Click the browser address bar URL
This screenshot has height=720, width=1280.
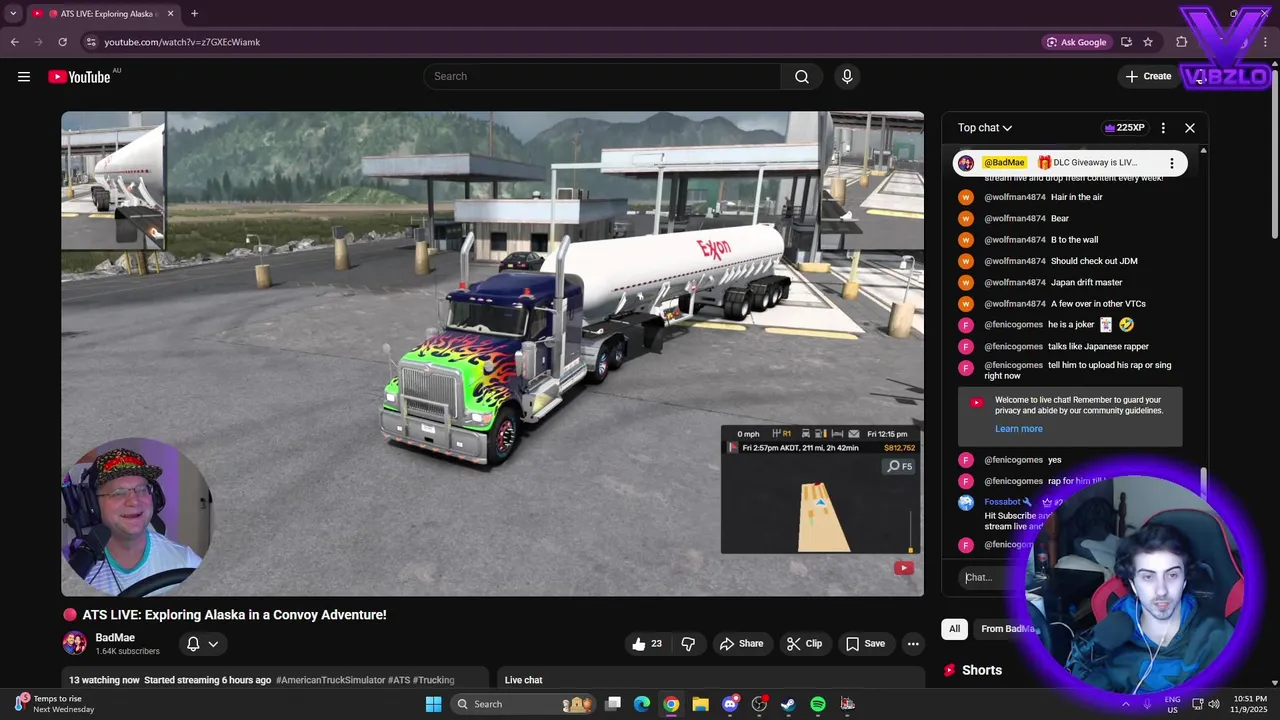(182, 42)
